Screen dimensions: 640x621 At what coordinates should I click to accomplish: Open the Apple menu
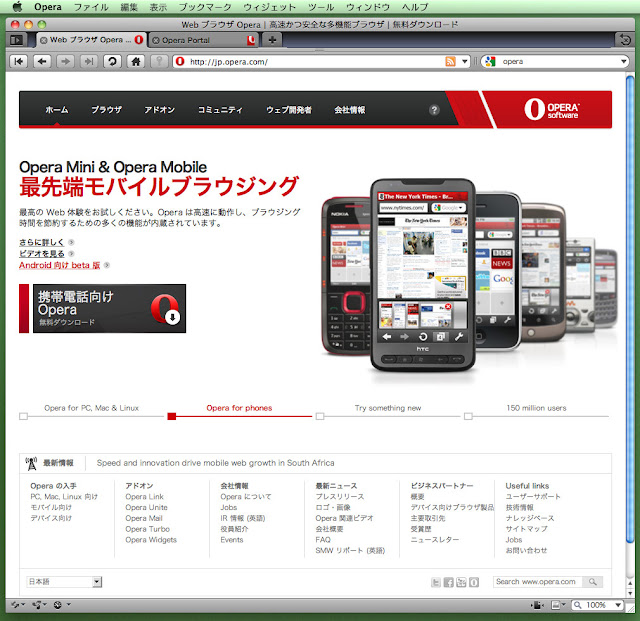tap(17, 7)
